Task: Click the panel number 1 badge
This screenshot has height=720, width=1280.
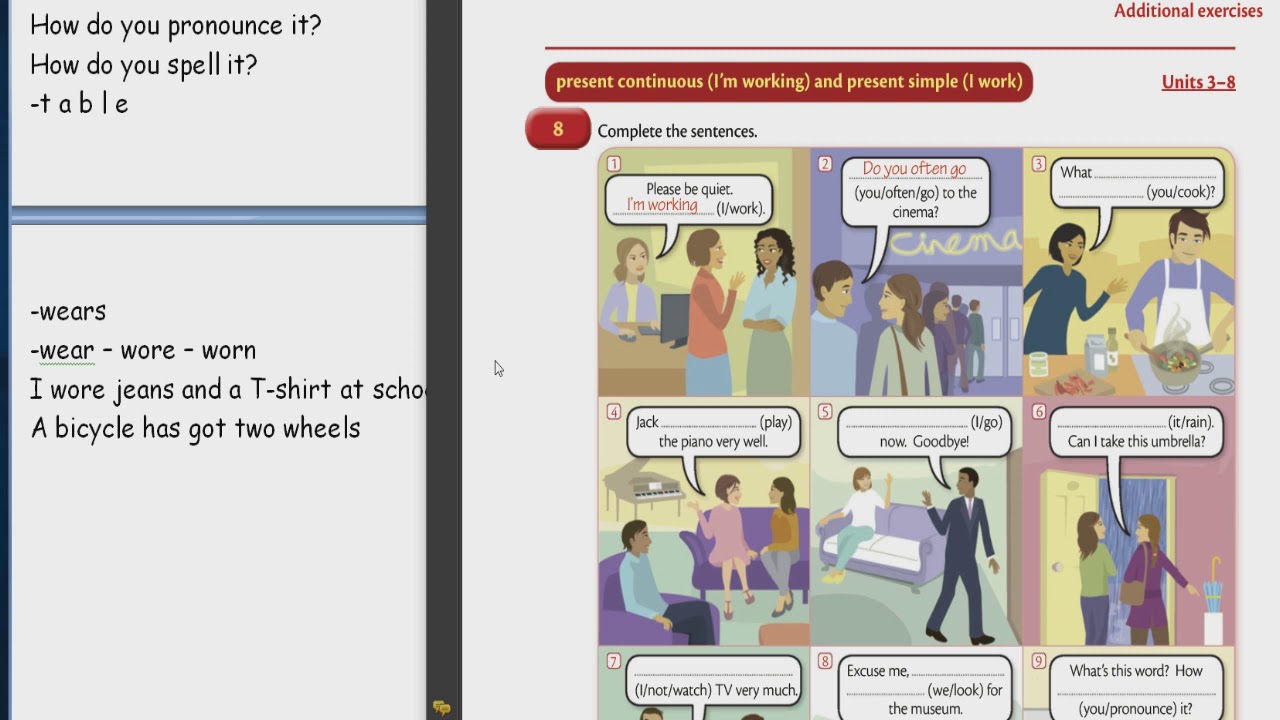Action: coord(613,163)
